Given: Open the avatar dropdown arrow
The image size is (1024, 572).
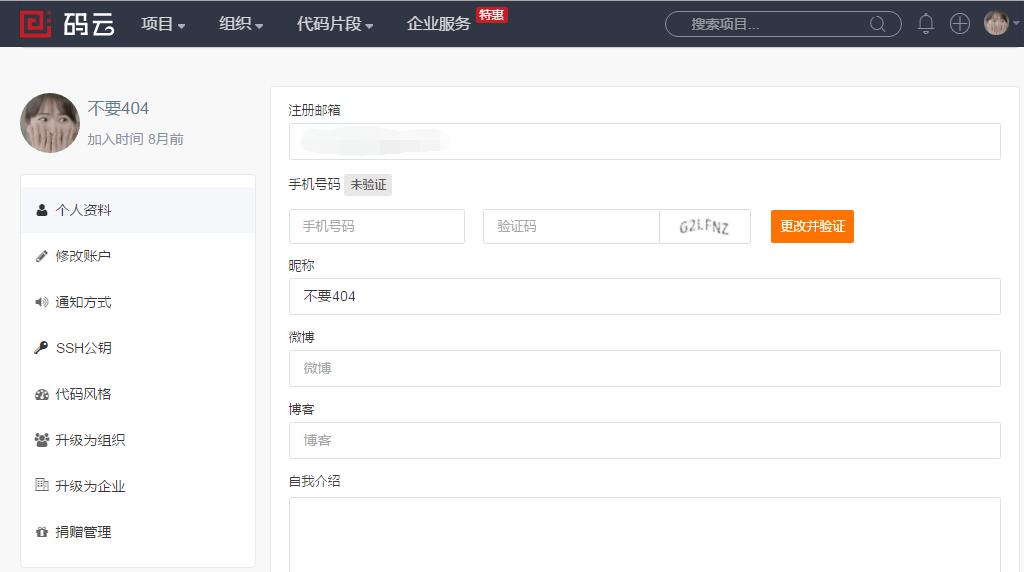Looking at the screenshot, I should 1016,24.
